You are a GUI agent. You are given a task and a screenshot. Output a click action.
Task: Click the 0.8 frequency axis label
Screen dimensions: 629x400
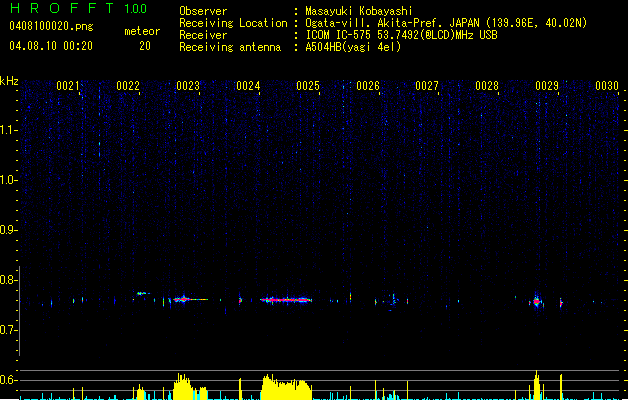(x=8, y=280)
